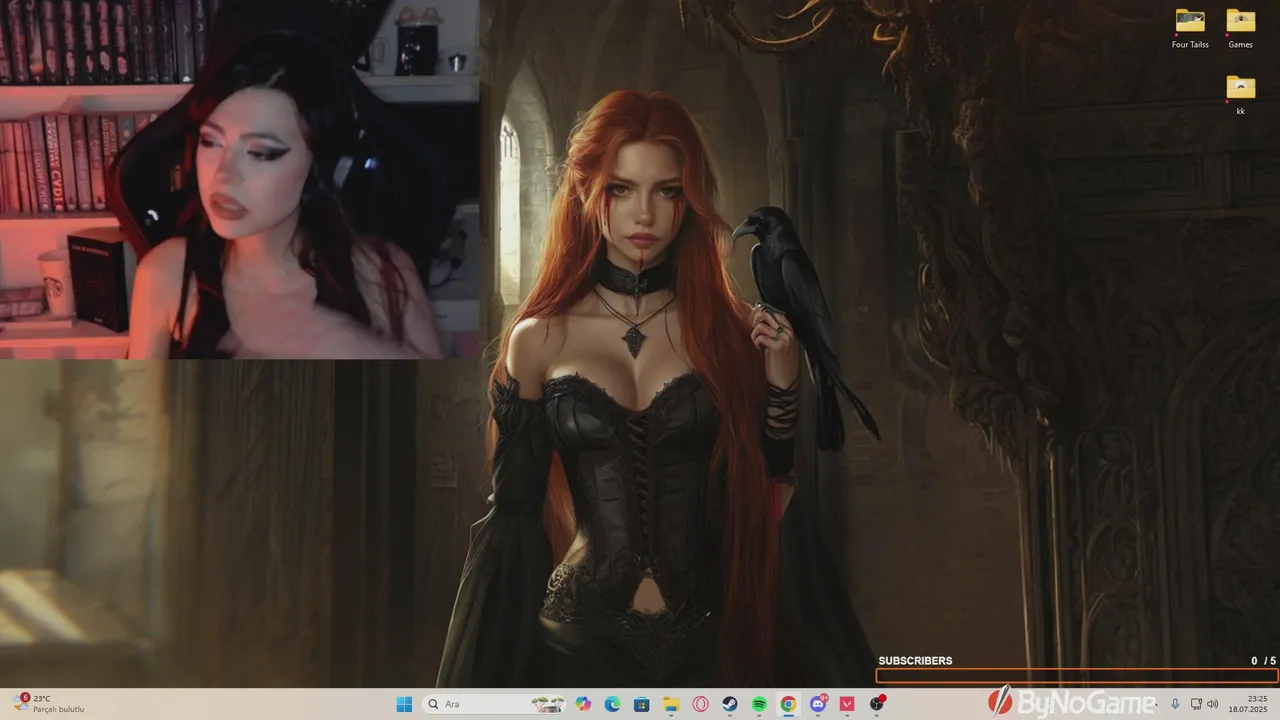Launch Copilot from the taskbar
The height and width of the screenshot is (720, 1280).
click(583, 704)
